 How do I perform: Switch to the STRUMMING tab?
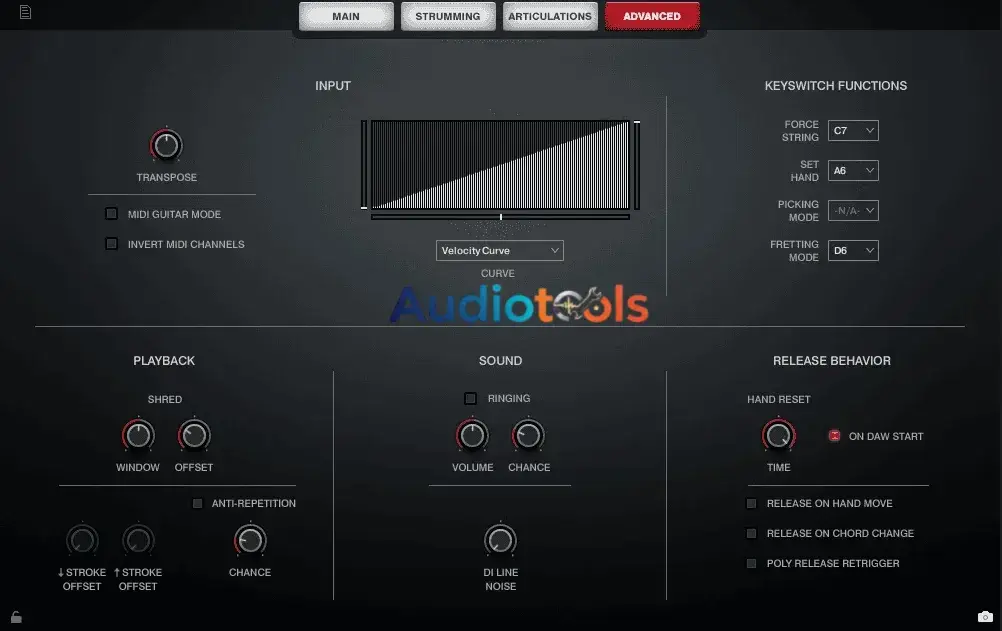click(447, 16)
